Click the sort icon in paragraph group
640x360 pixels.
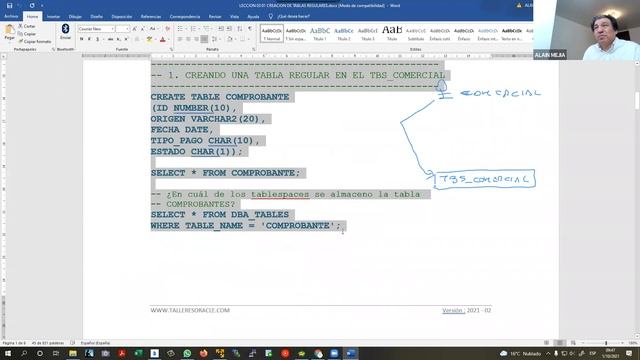[x=240, y=29]
